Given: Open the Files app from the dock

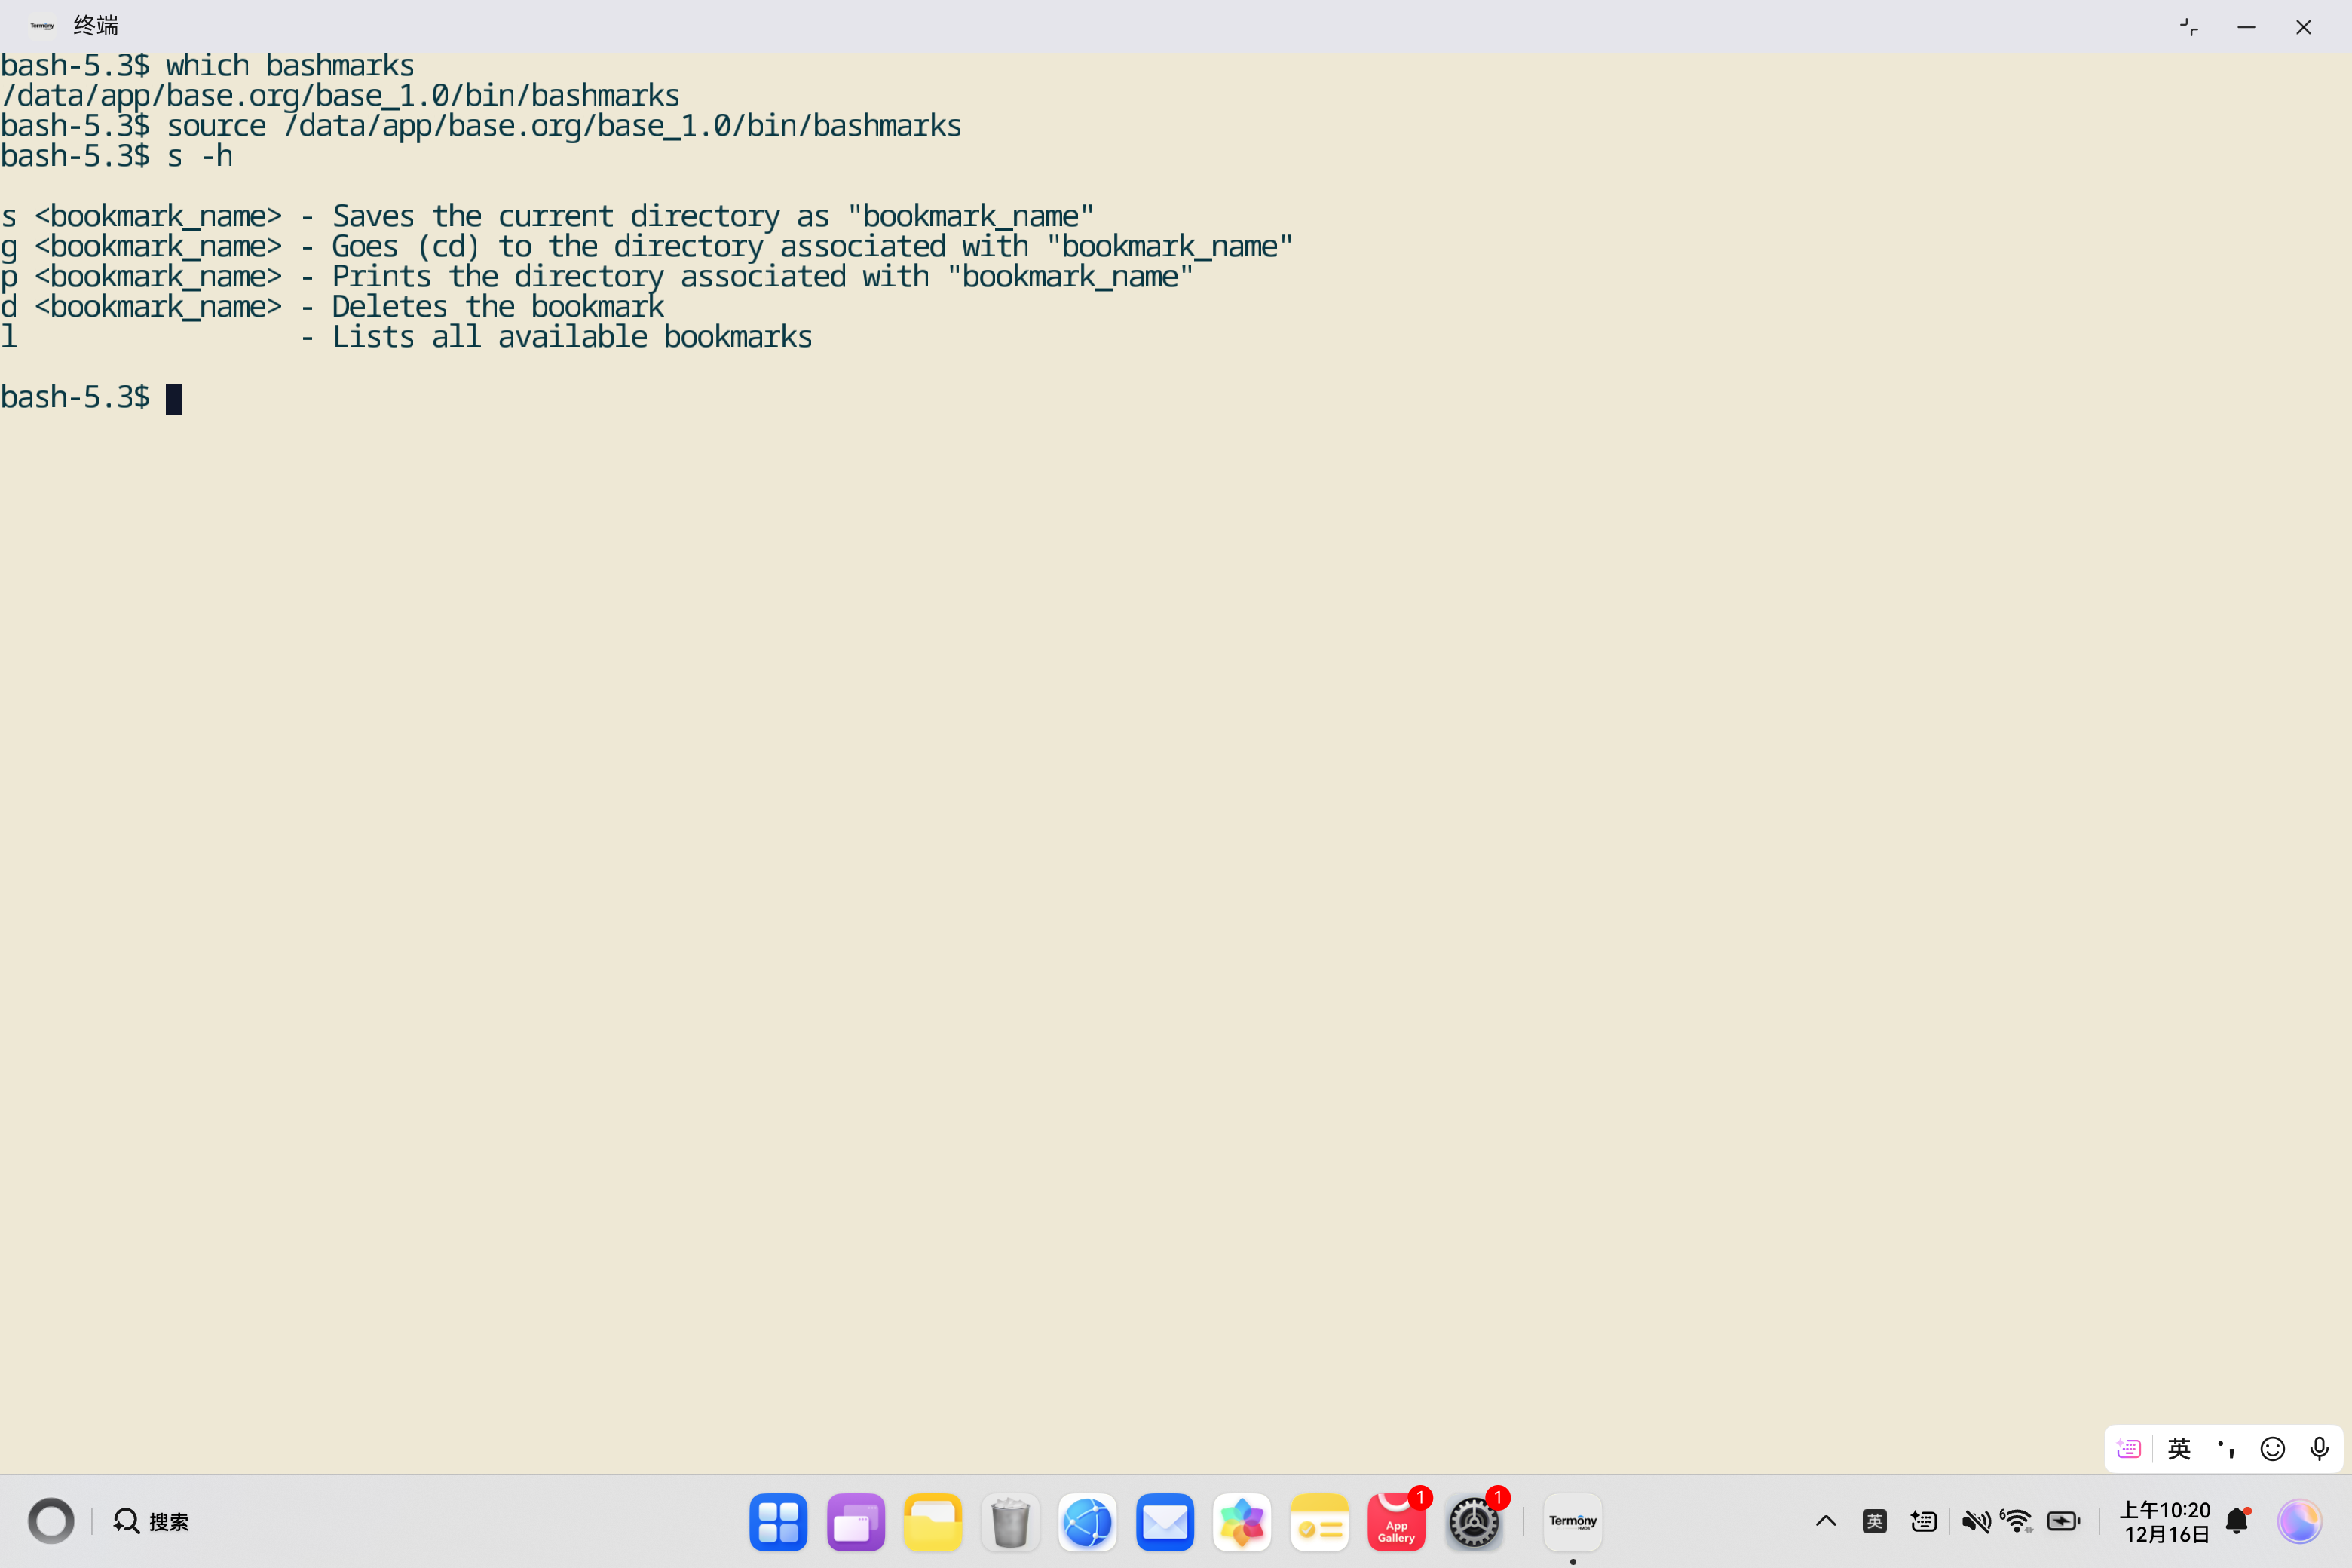Looking at the screenshot, I should pos(933,1521).
